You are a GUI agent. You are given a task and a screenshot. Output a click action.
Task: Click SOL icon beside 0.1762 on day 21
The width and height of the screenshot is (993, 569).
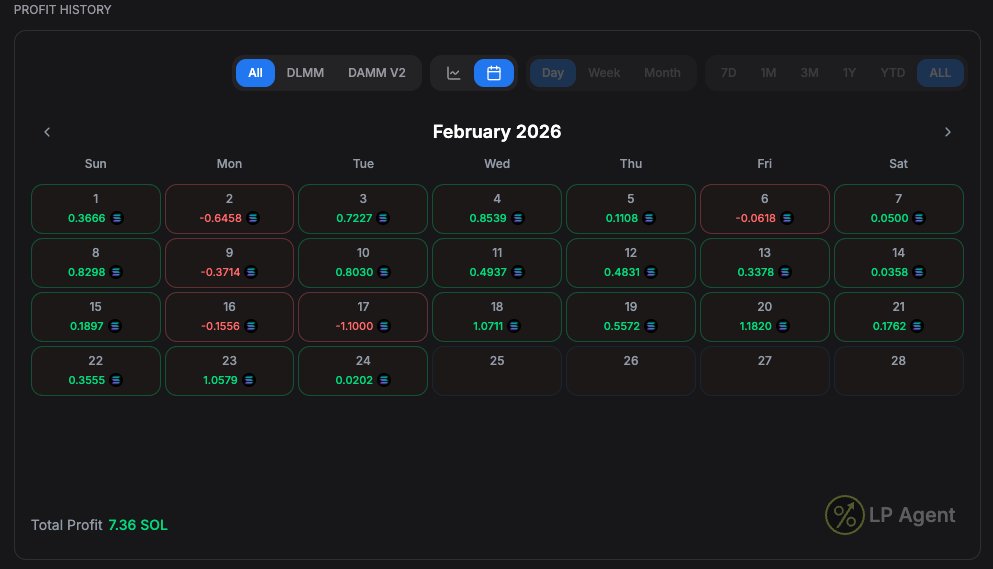click(917, 326)
